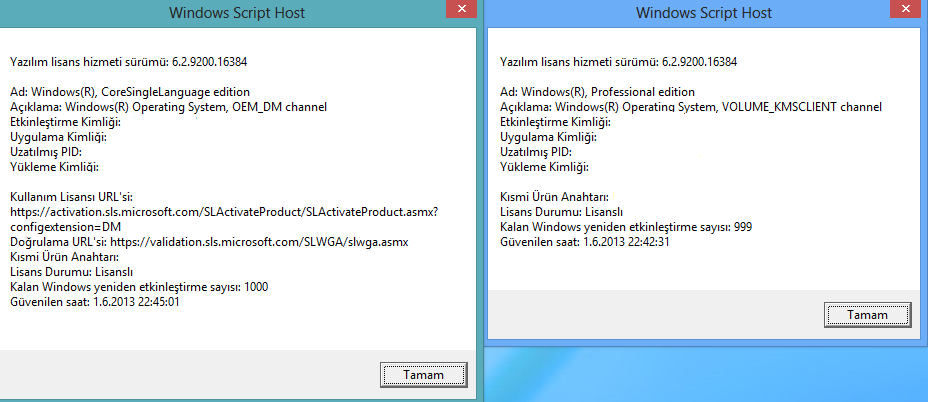Click Tamam in the Professional edition dialog
928x402 pixels.
point(867,315)
